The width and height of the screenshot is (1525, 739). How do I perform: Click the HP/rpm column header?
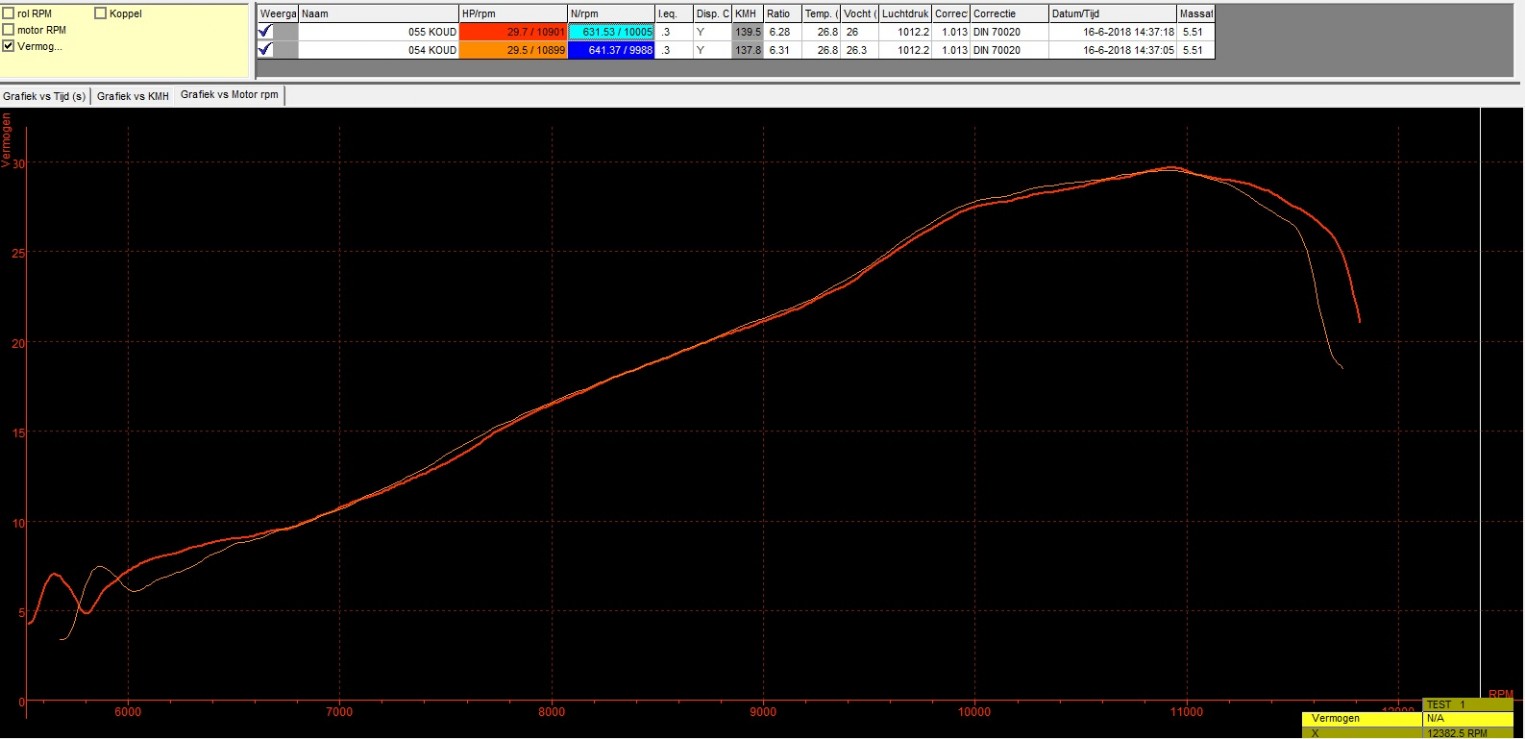[x=513, y=15]
